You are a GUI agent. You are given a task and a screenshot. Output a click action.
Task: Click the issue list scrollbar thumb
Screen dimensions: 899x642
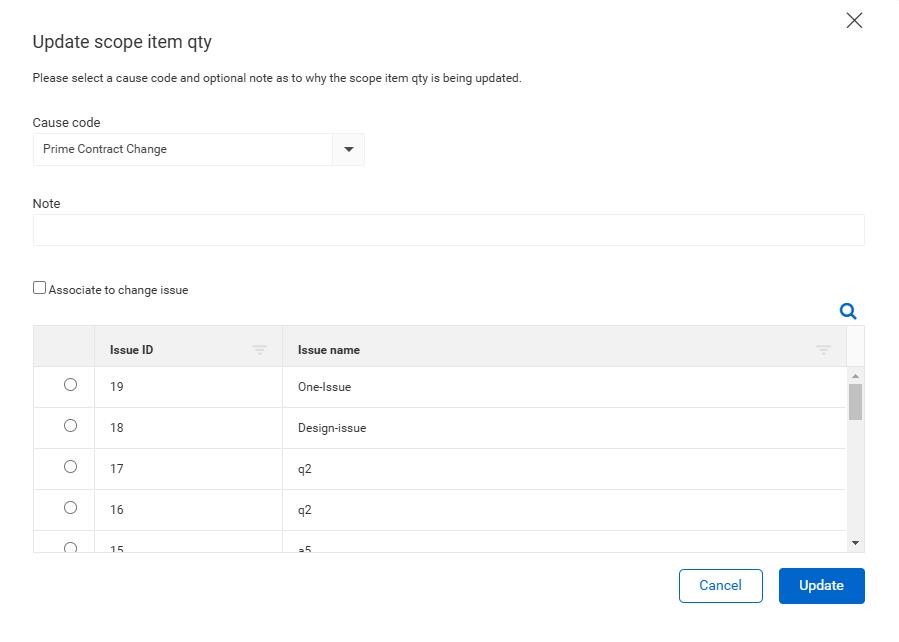pyautogui.click(x=855, y=401)
